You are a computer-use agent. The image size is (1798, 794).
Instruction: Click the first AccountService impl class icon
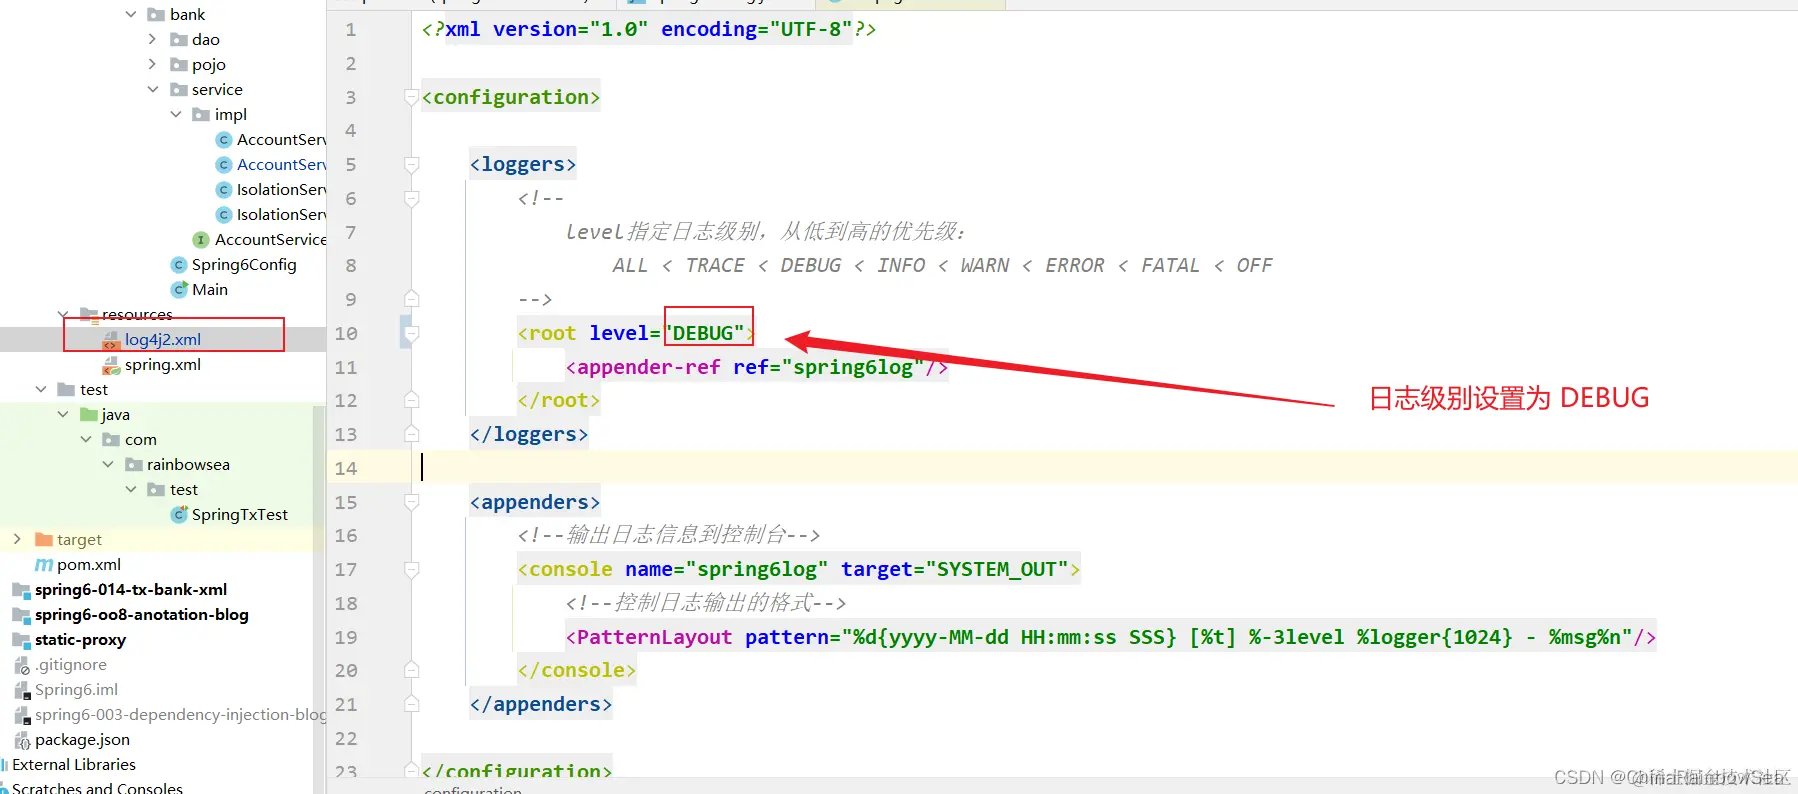[x=224, y=139]
